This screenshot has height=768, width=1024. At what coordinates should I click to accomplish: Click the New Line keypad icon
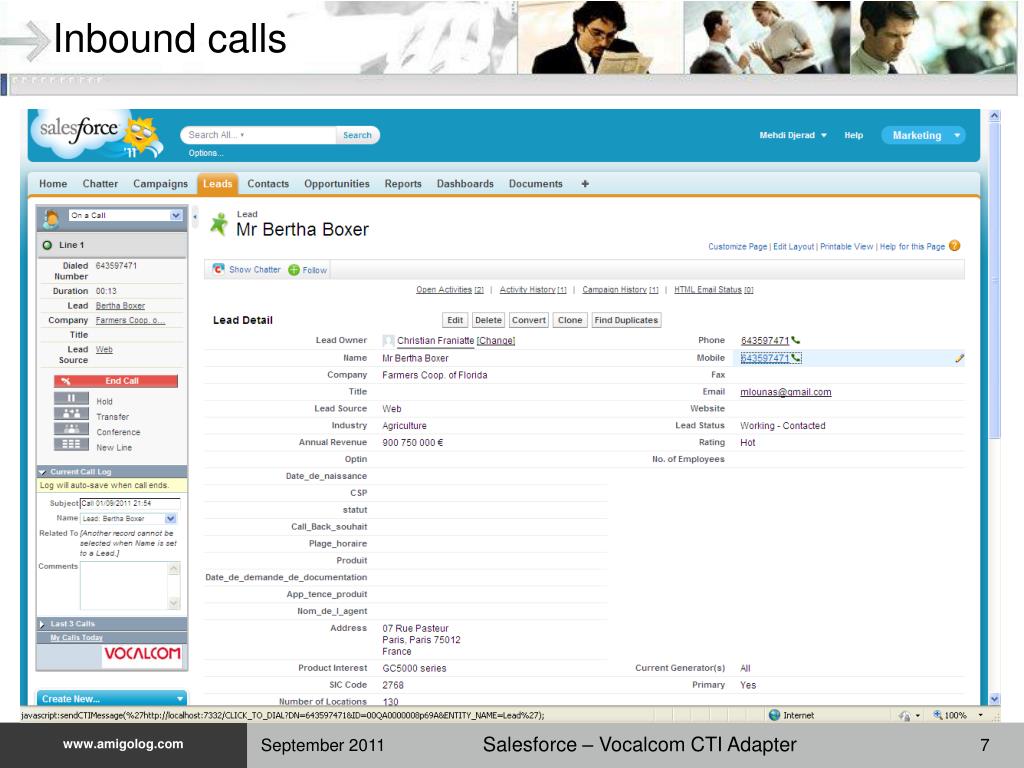(x=71, y=445)
